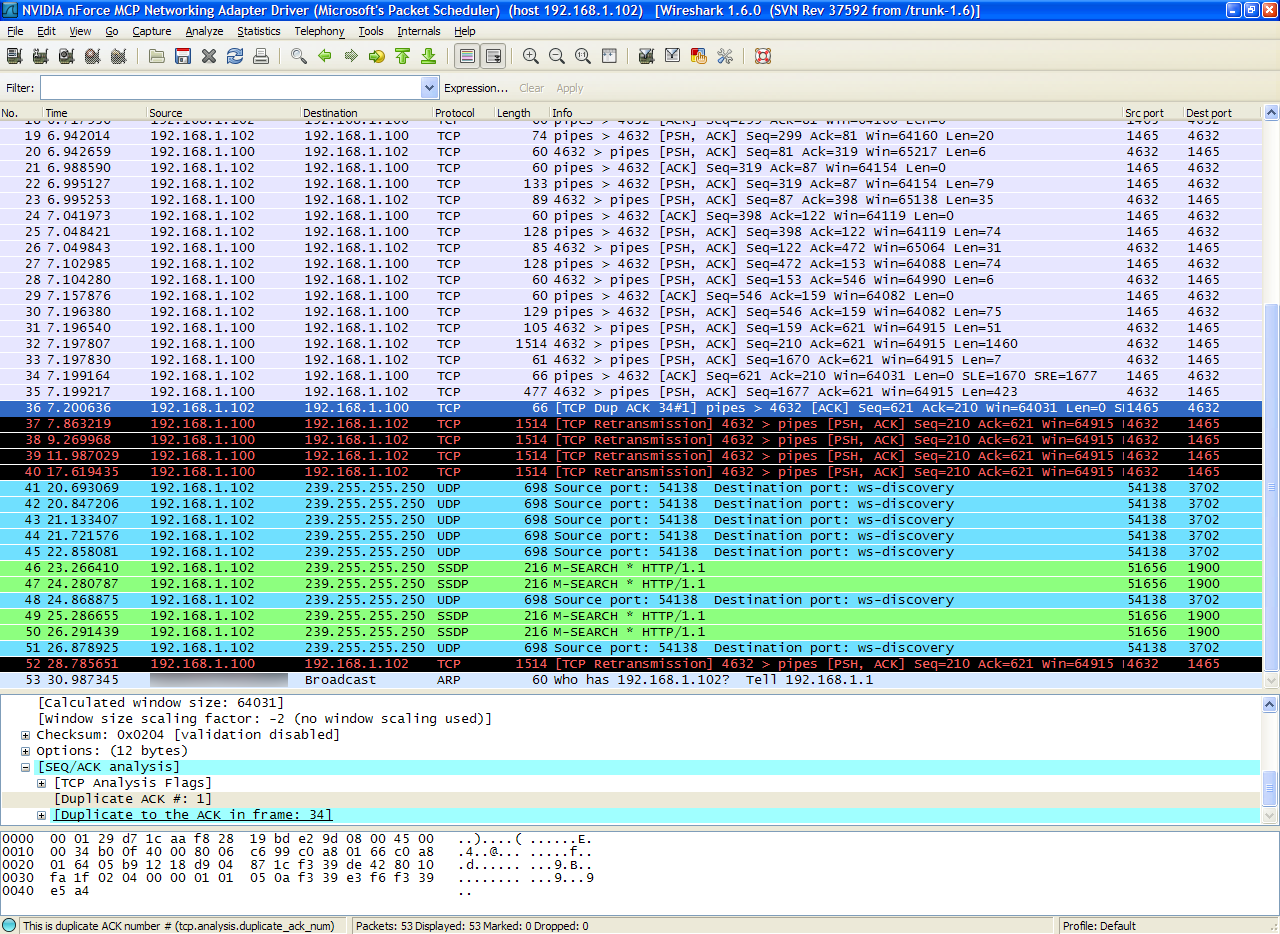The width and height of the screenshot is (1280, 934).
Task: Sort by the Destination column header
Action: pos(365,113)
